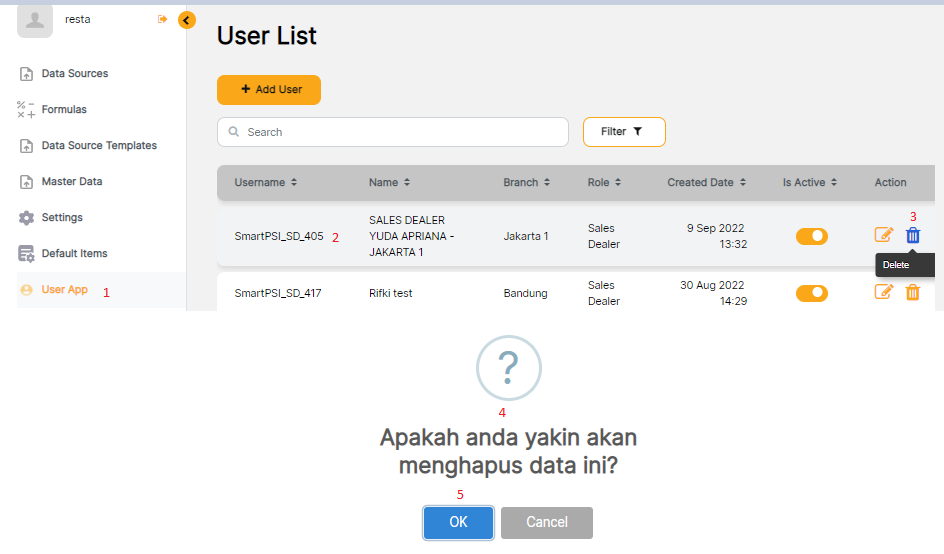Screen dimensions: 944x554
Task: Click the Cancel button in dialog
Action: pos(546,522)
